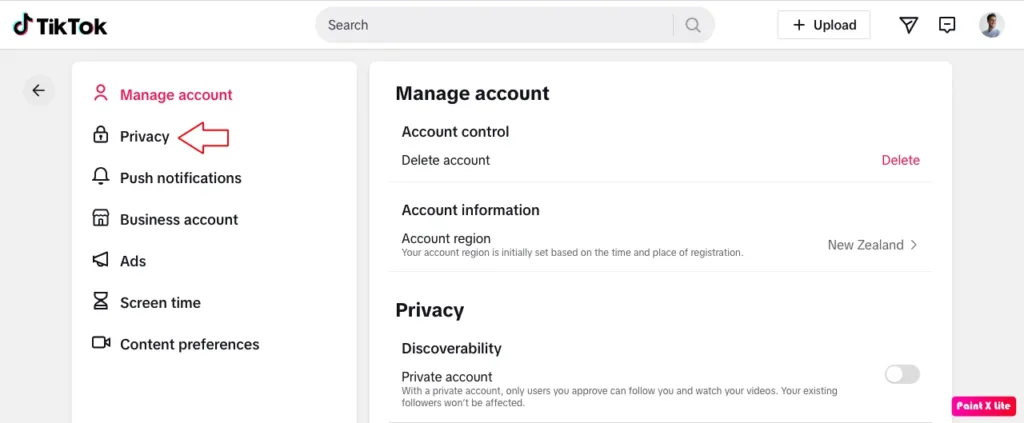Viewport: 1024px width, 423px height.
Task: Open the Inbox chat bubble icon
Action: pos(947,25)
